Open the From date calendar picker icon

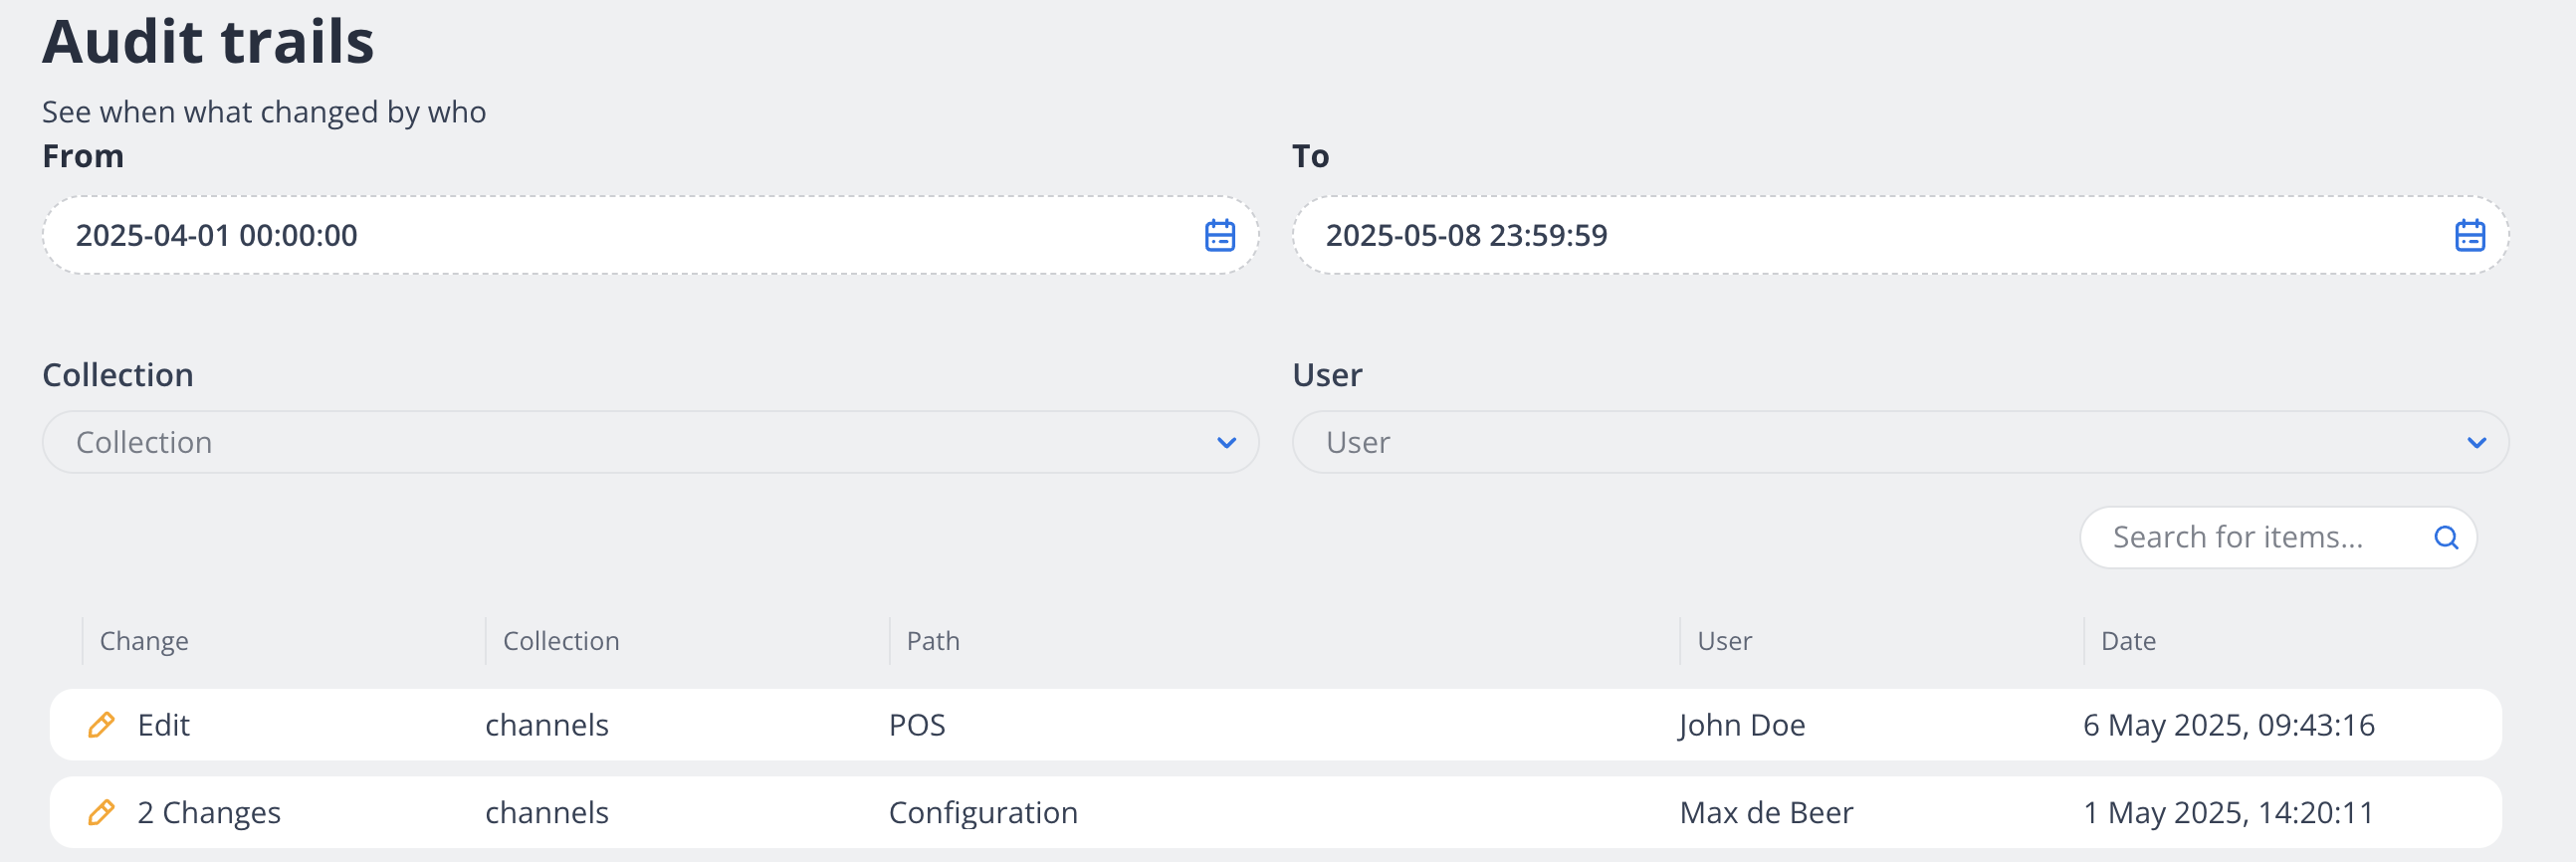1219,236
